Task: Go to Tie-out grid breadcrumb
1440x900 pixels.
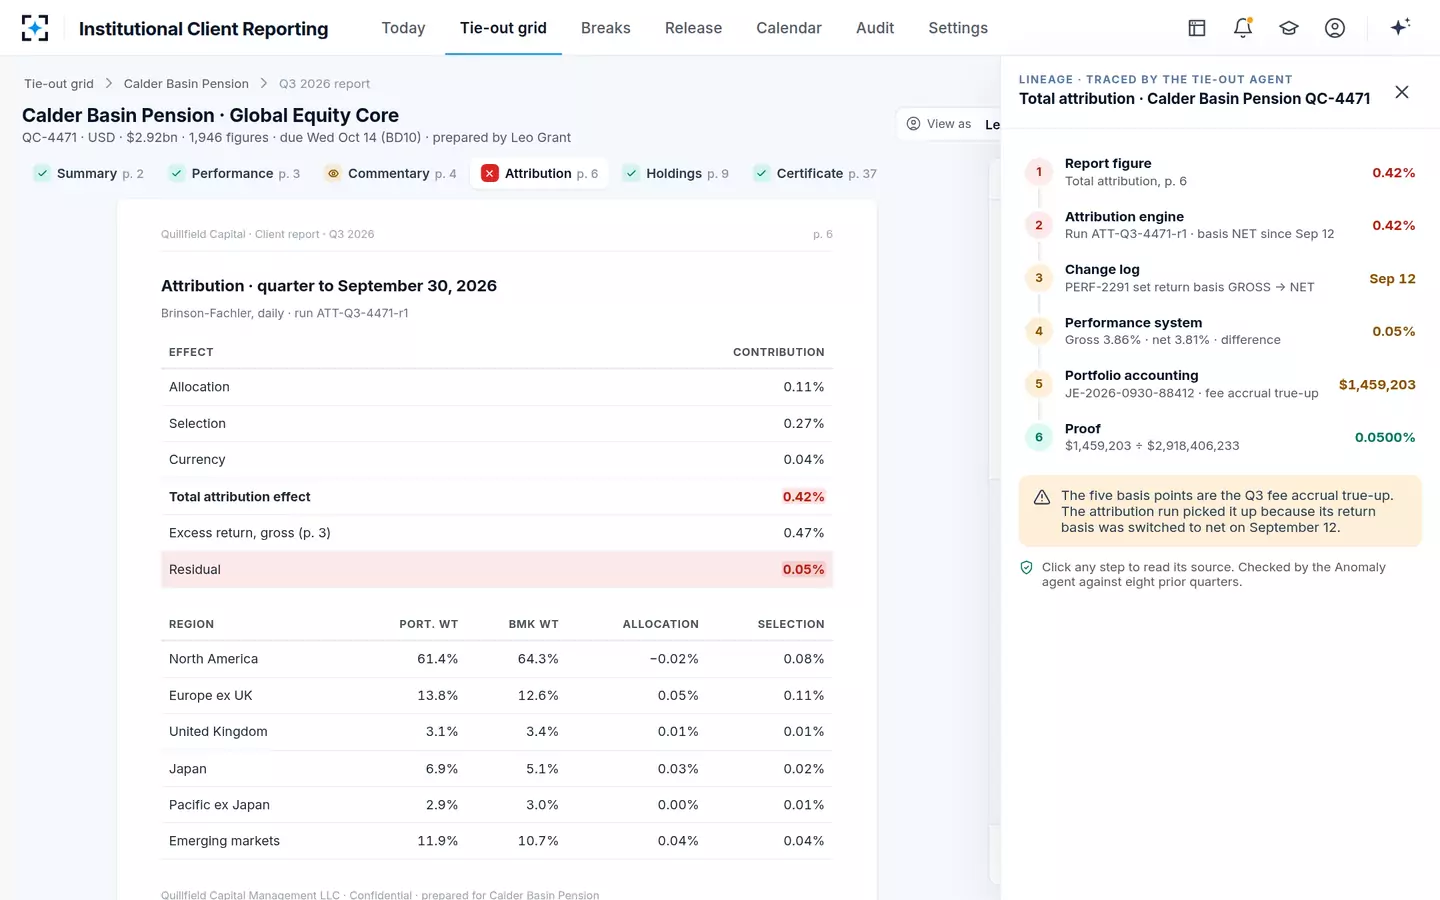Action: [x=59, y=84]
